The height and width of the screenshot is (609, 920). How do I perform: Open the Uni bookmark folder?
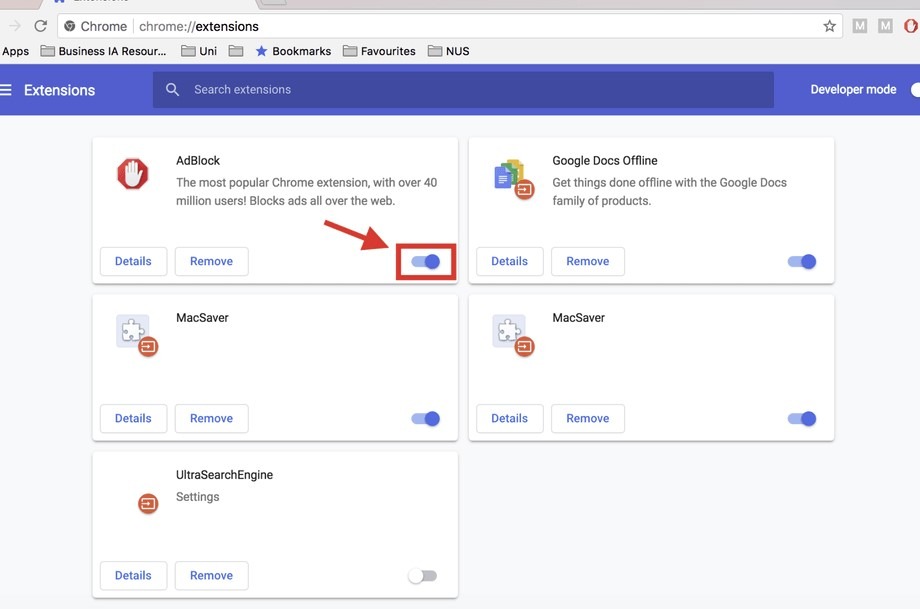coord(199,51)
